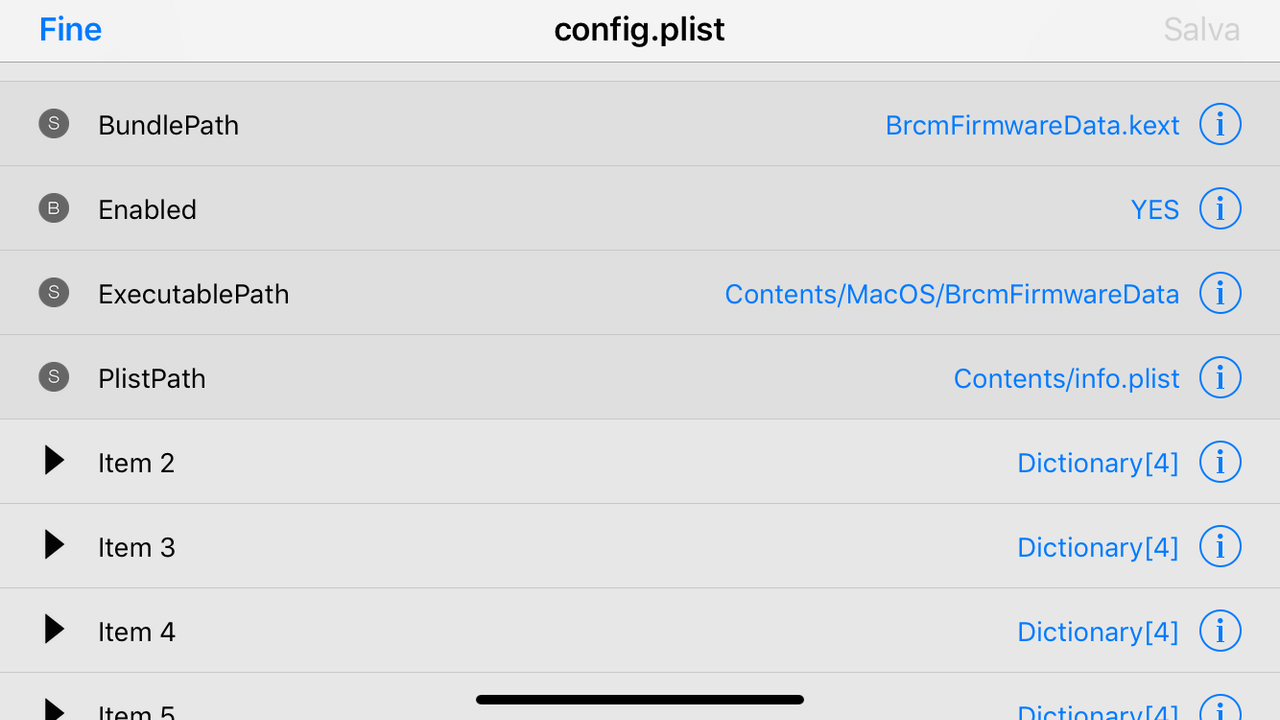Open info for the Enabled row

click(1220, 209)
